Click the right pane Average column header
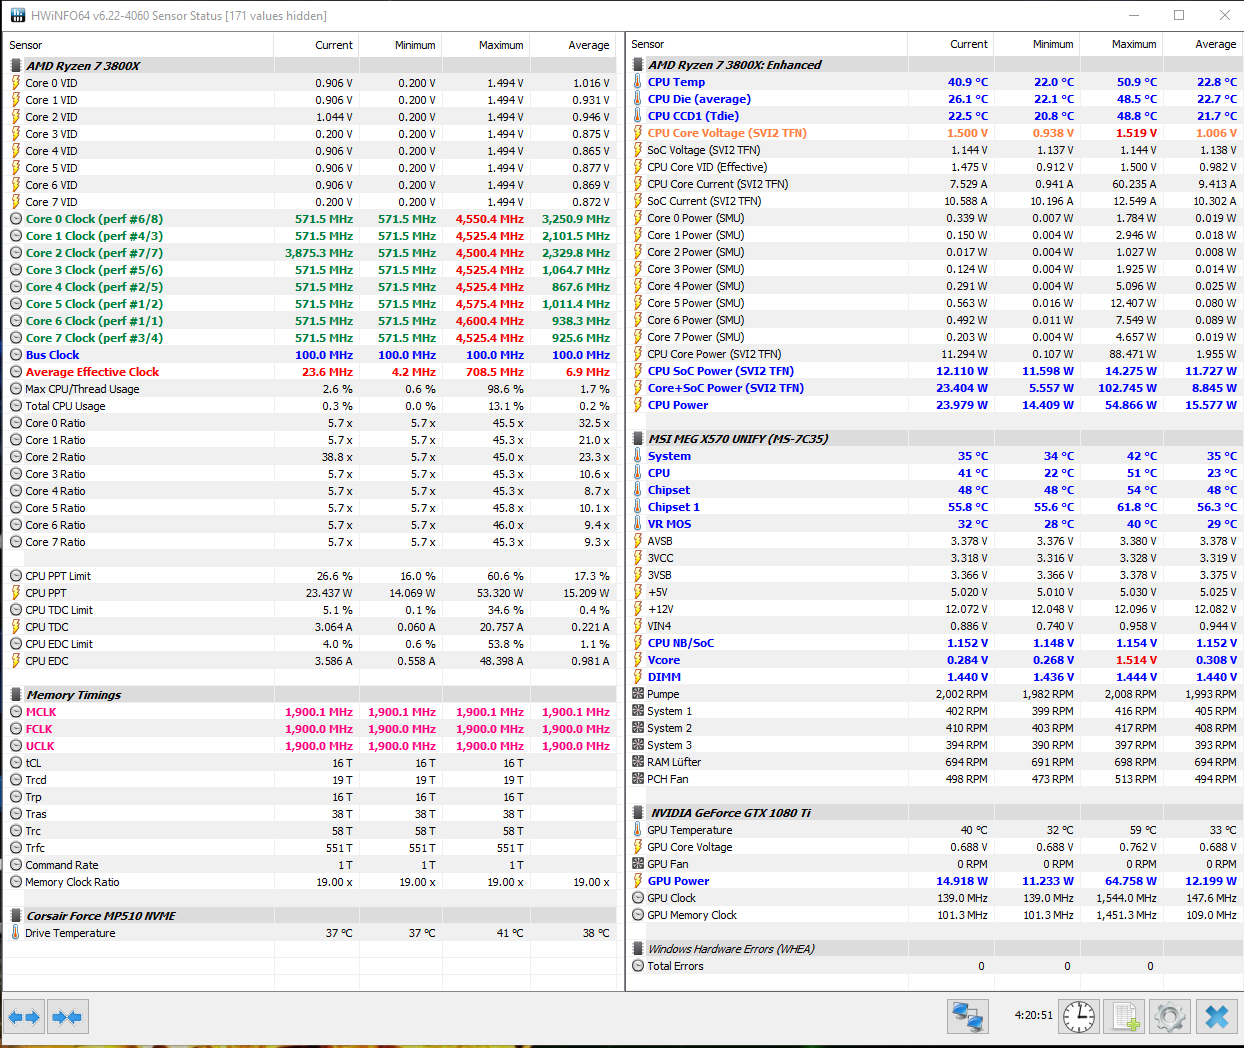Viewport: 1244px width, 1048px height. click(1202, 44)
